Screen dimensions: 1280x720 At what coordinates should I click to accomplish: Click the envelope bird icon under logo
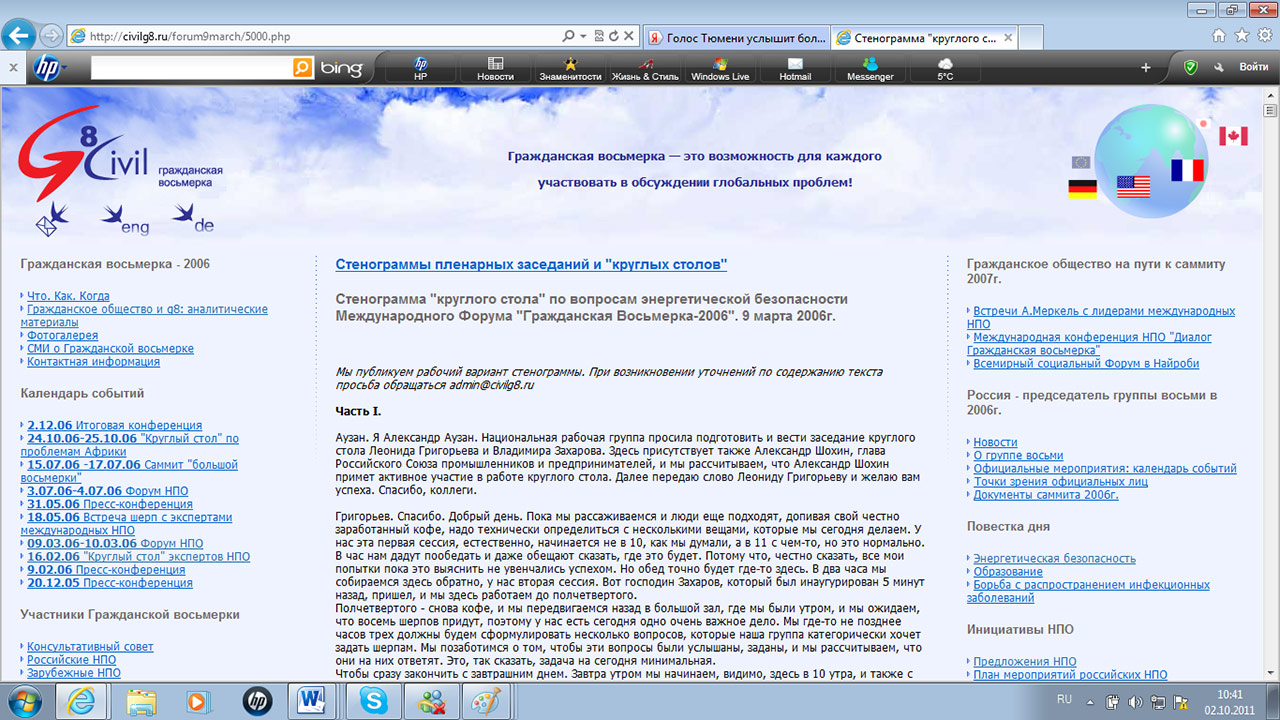[x=52, y=219]
